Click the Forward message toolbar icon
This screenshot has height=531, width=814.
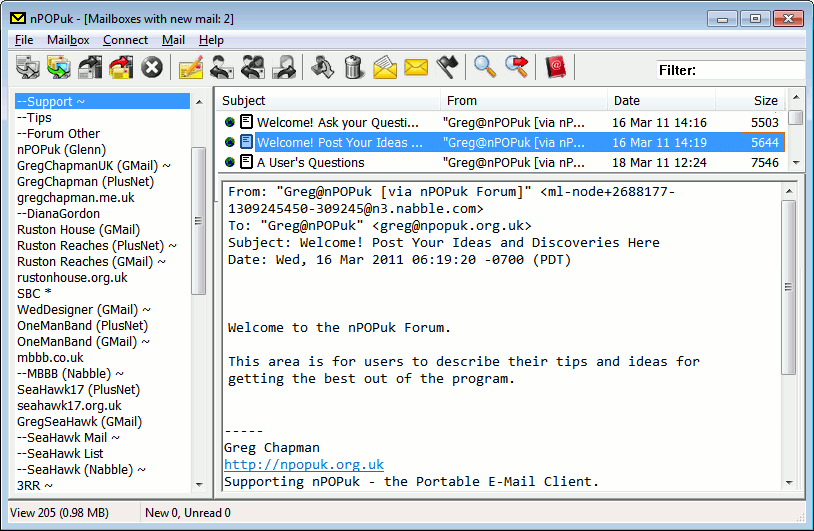(x=284, y=67)
